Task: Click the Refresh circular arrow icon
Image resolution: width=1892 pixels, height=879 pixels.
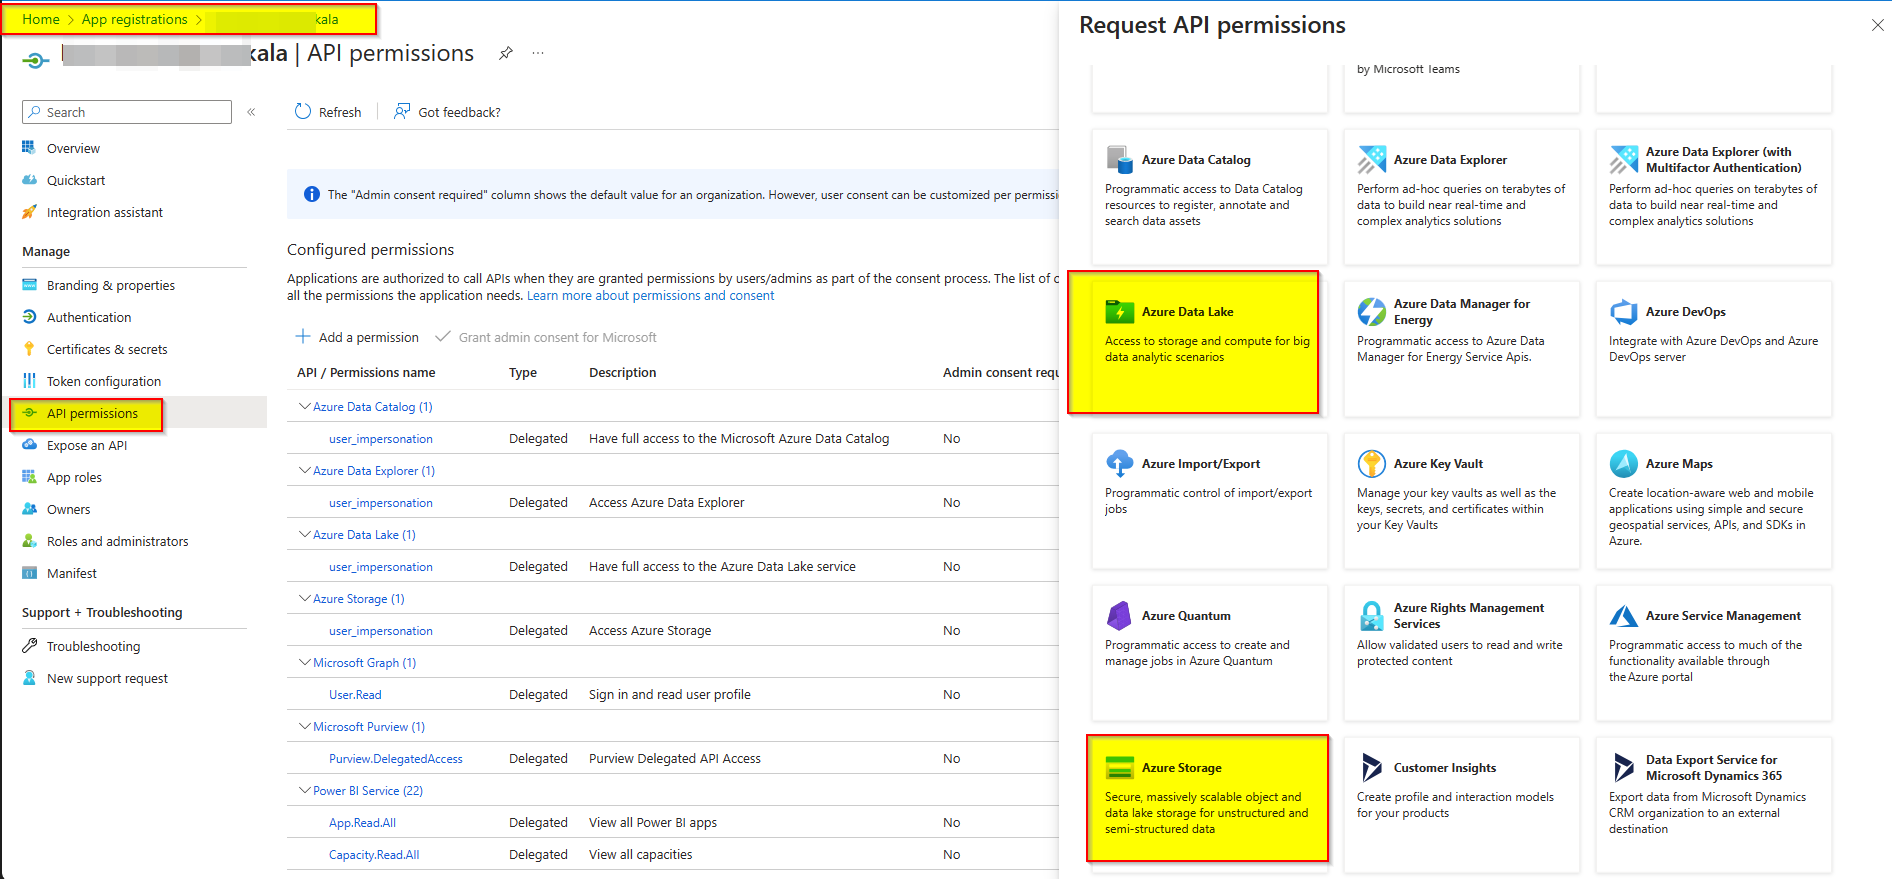Action: [303, 111]
